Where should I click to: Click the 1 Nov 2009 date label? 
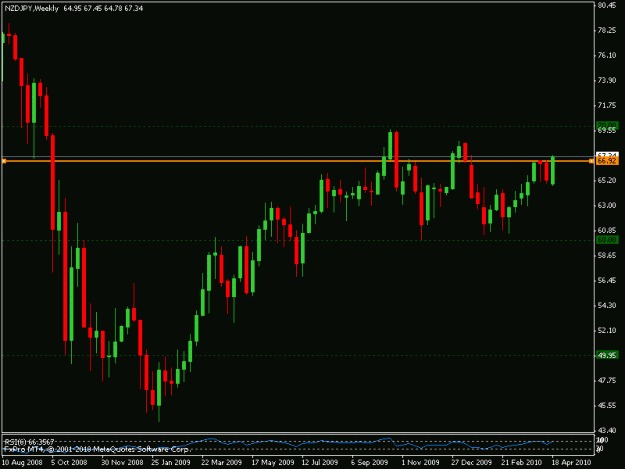420,463
